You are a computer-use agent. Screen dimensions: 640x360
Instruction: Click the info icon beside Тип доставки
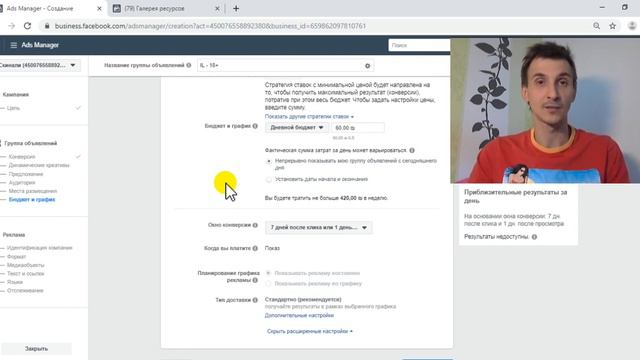(x=255, y=300)
